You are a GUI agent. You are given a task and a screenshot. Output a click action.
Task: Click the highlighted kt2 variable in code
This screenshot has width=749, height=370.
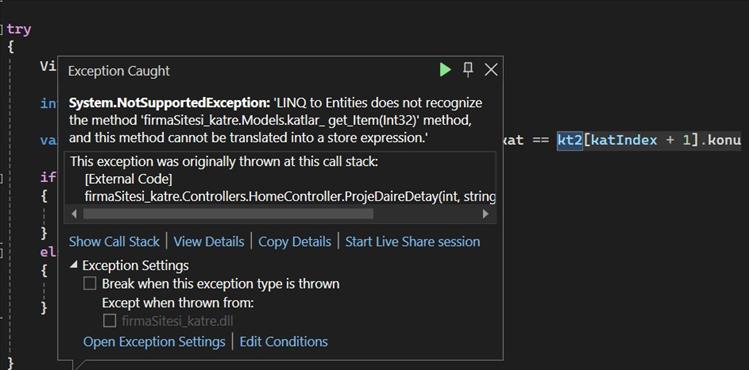570,140
